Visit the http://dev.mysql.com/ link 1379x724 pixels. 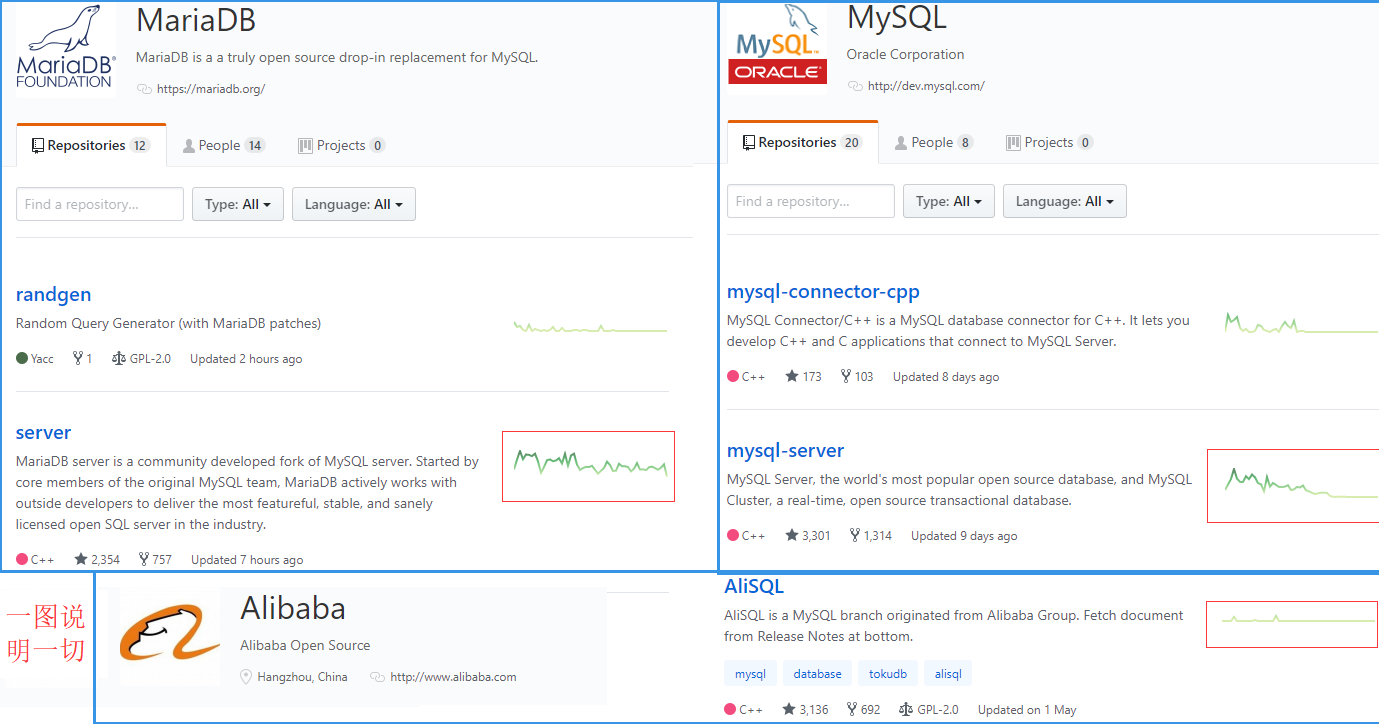click(x=926, y=86)
